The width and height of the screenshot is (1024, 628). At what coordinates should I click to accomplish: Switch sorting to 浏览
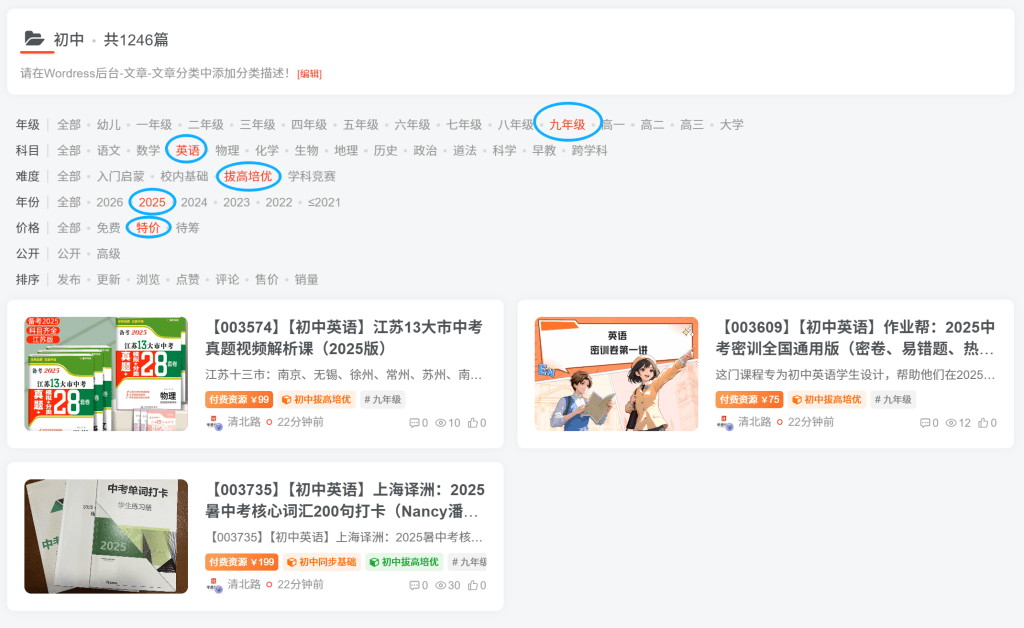point(146,280)
